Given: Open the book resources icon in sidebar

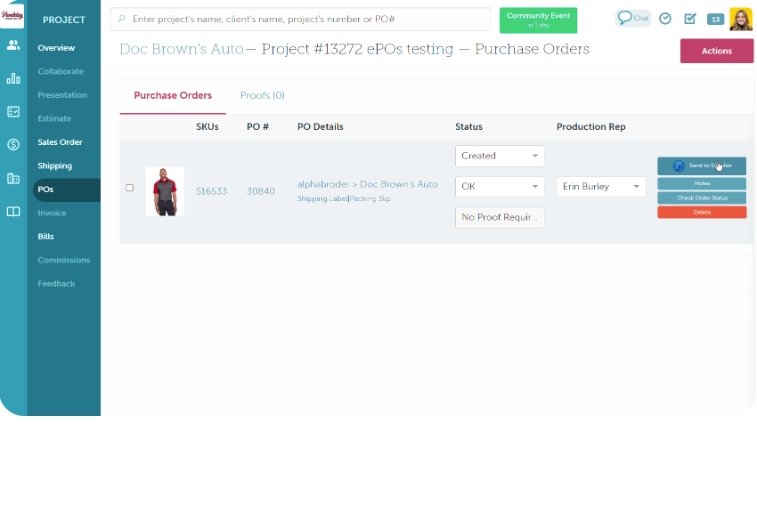Looking at the screenshot, I should click(14, 211).
